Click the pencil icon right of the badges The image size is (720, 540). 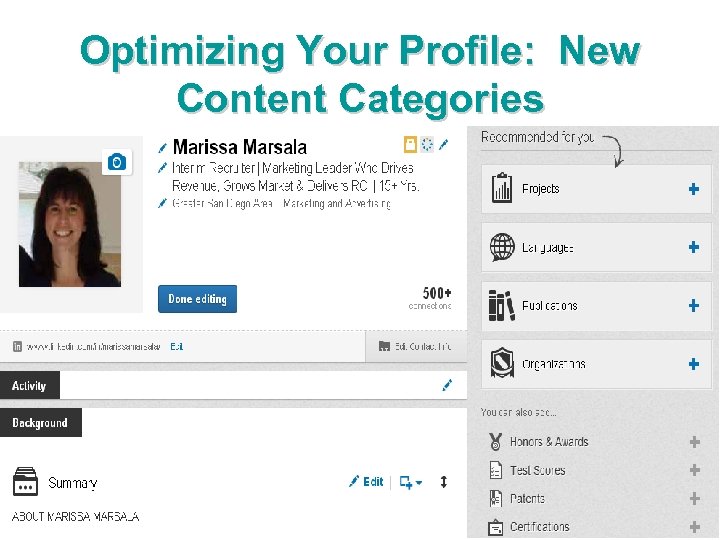pos(443,145)
